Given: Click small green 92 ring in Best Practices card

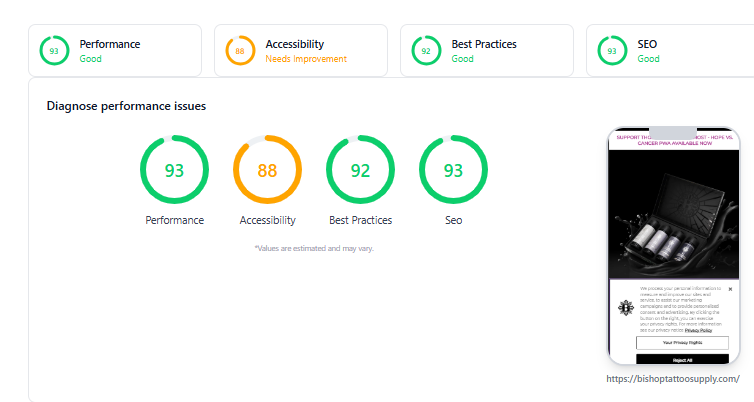Looking at the screenshot, I should click(x=426, y=50).
